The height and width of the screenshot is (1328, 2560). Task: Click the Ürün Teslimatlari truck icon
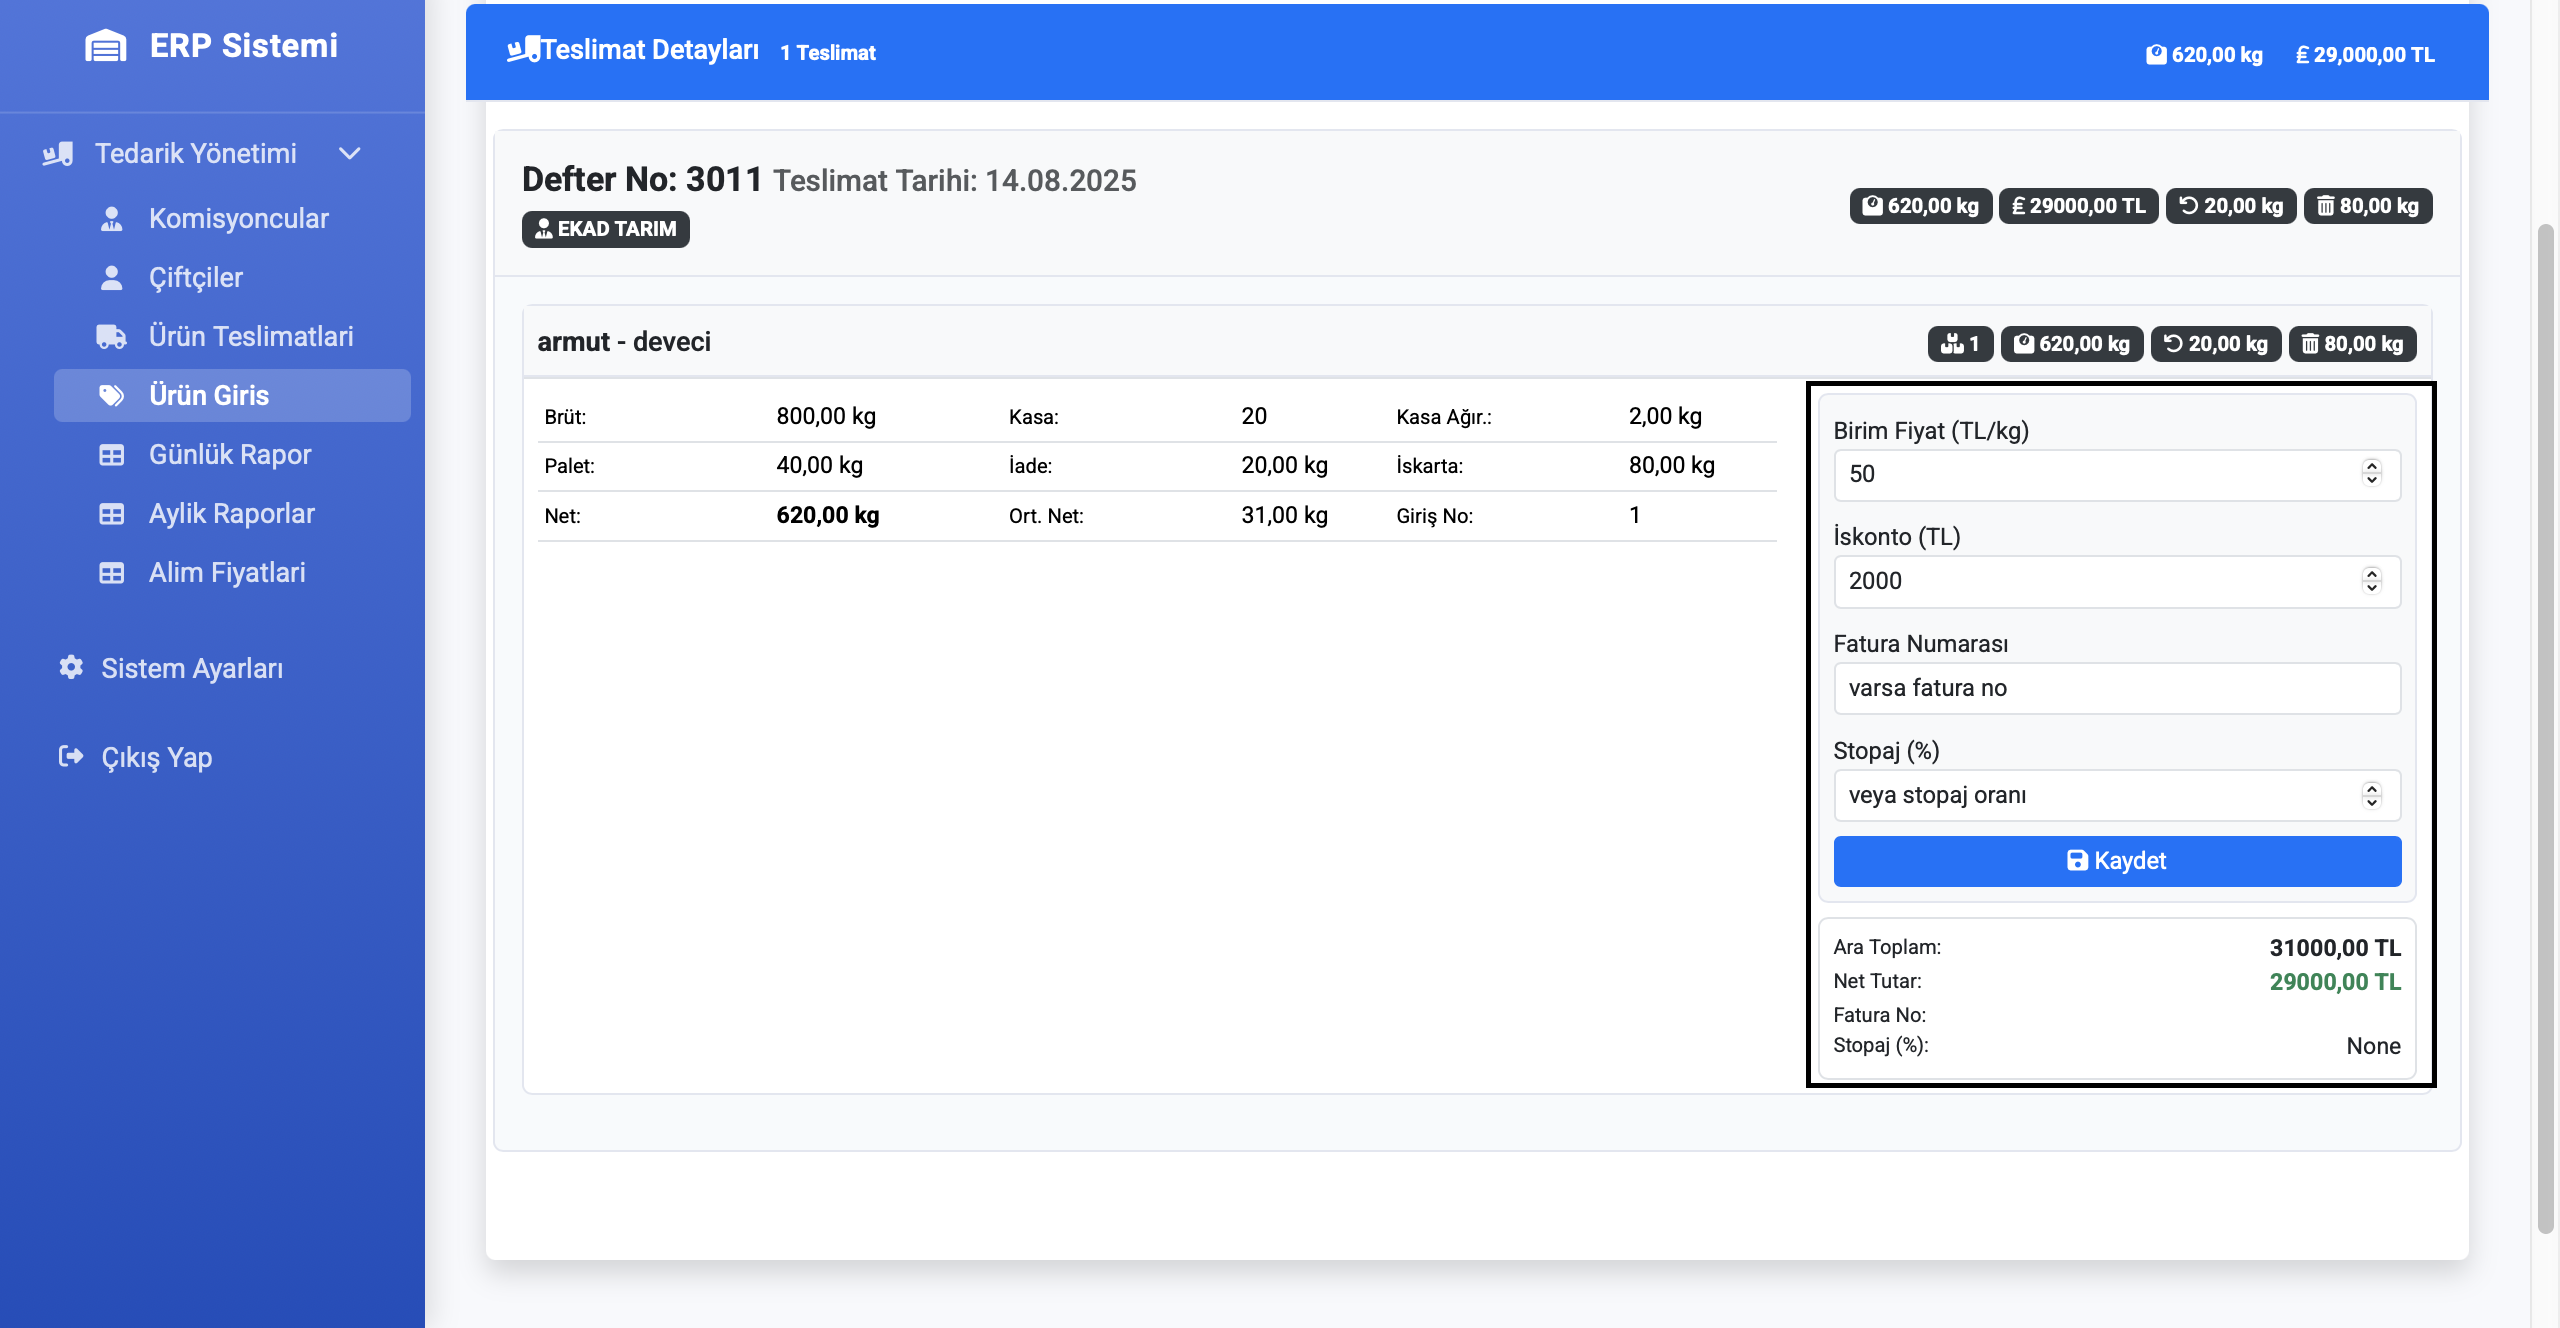(x=112, y=337)
